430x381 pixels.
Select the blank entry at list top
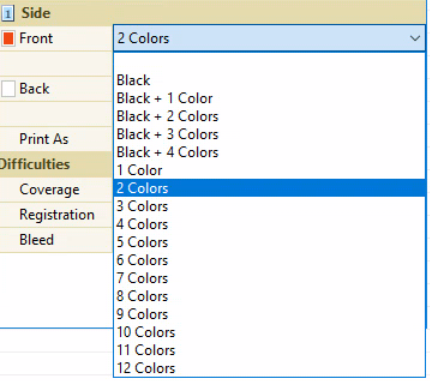coord(269,62)
